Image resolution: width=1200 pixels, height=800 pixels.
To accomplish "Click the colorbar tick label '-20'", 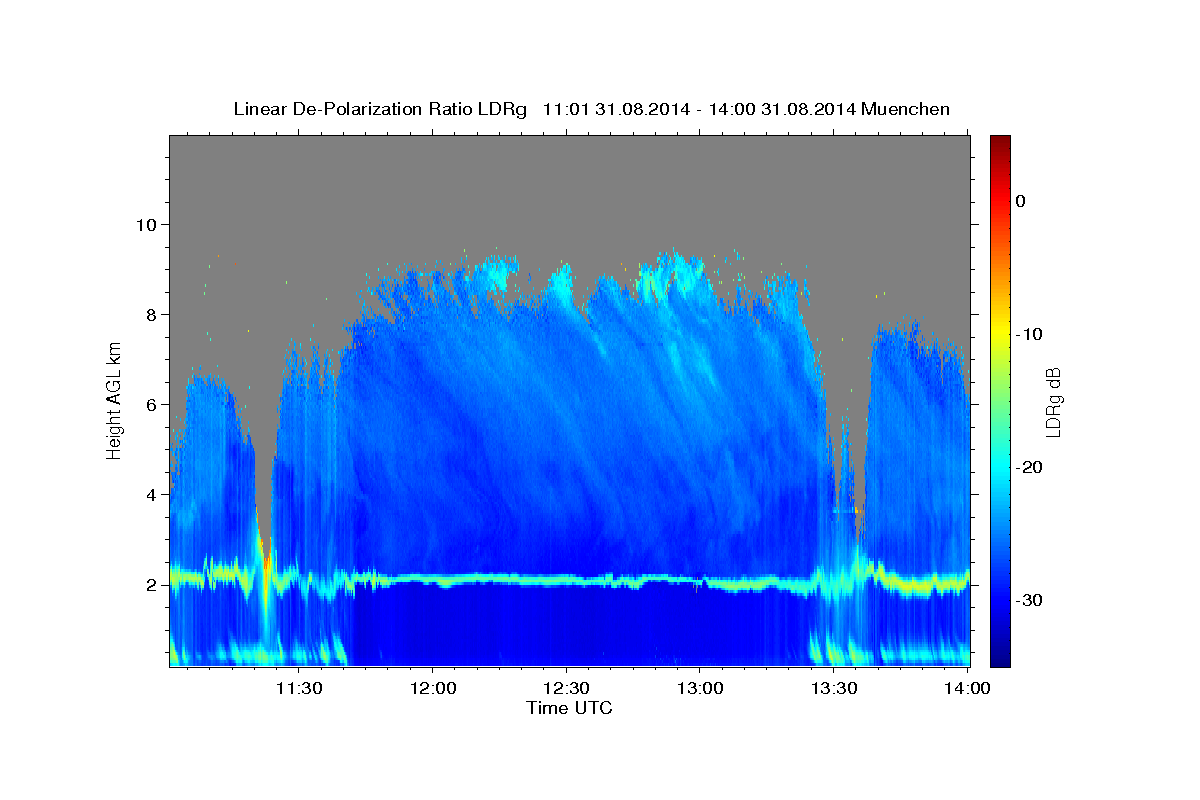I will (1030, 467).
